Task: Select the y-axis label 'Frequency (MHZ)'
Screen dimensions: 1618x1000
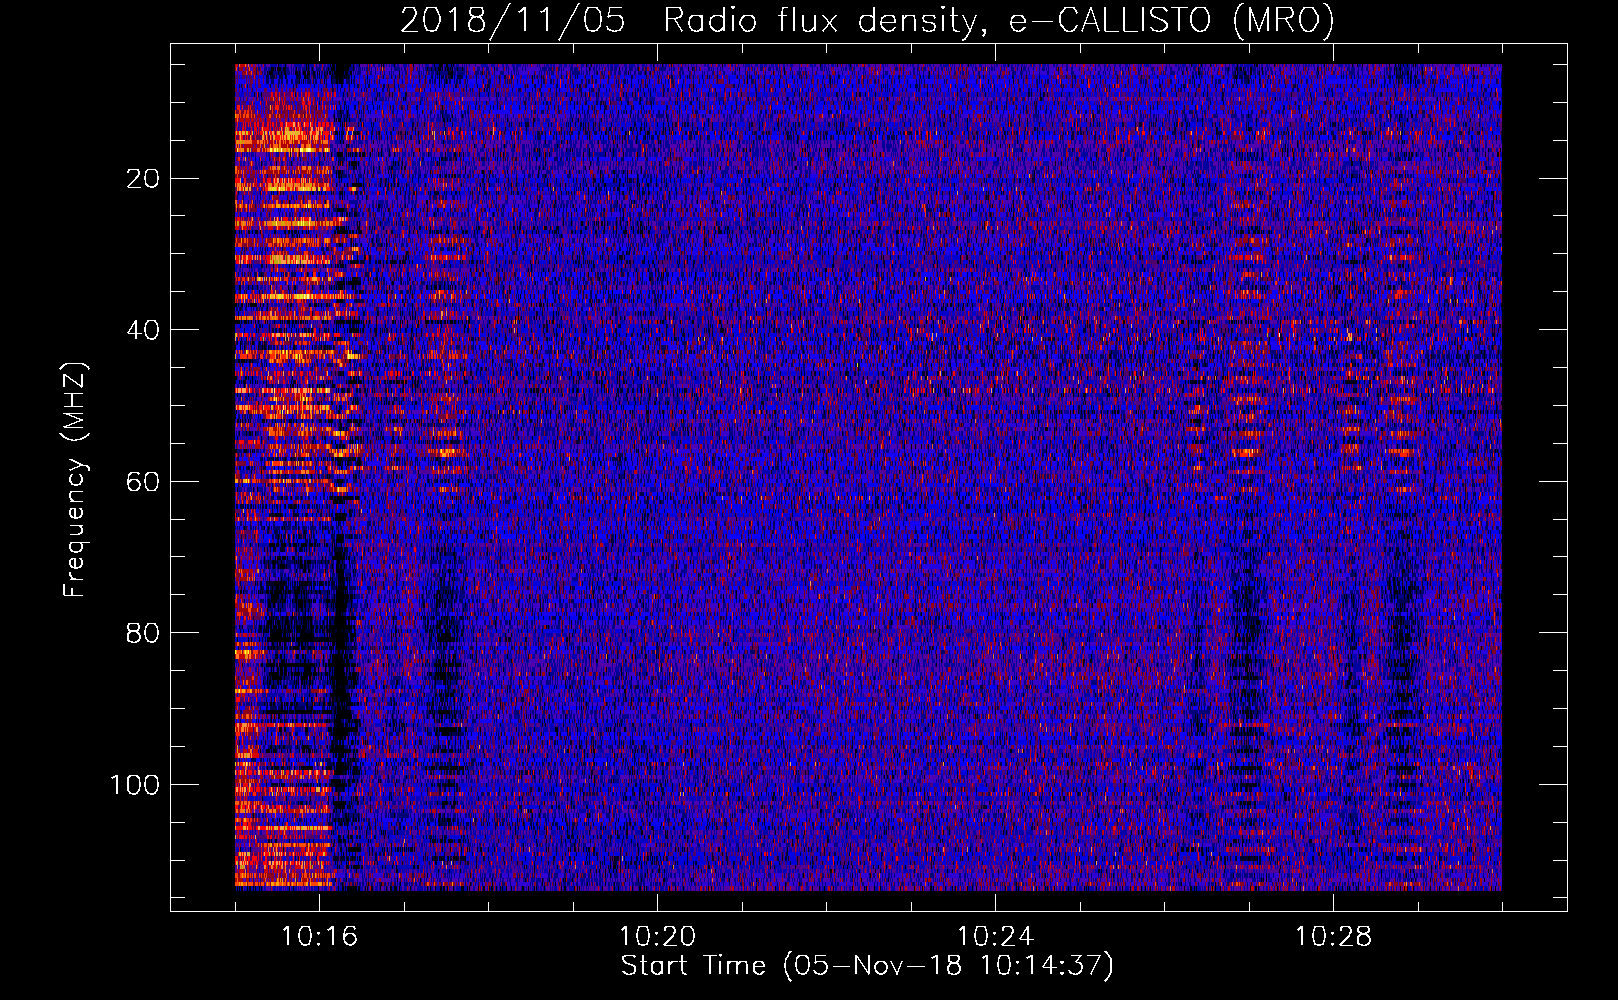Action: 75,480
